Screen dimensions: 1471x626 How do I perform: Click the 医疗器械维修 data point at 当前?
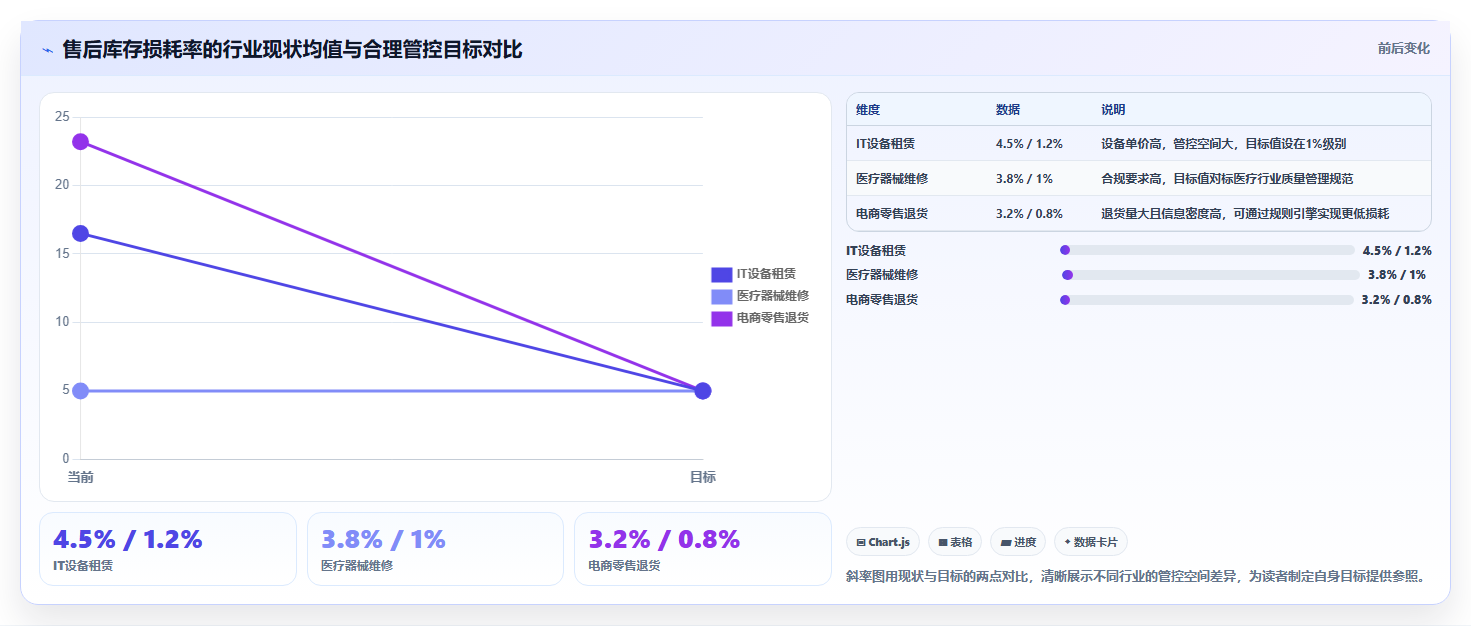pyautogui.click(x=80, y=390)
